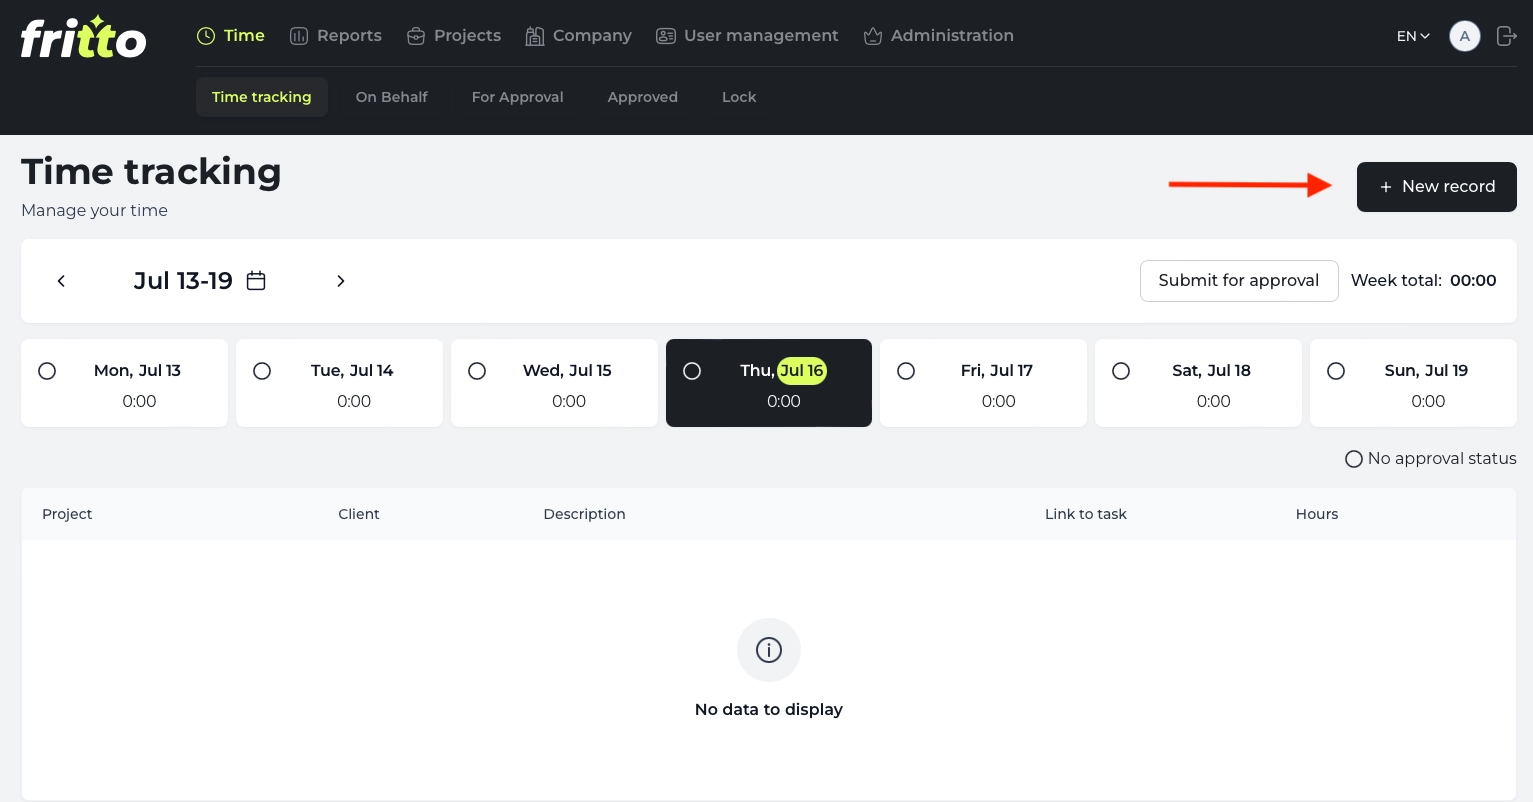Image resolution: width=1533 pixels, height=802 pixels.
Task: Open the Administration menu
Action: 938,36
